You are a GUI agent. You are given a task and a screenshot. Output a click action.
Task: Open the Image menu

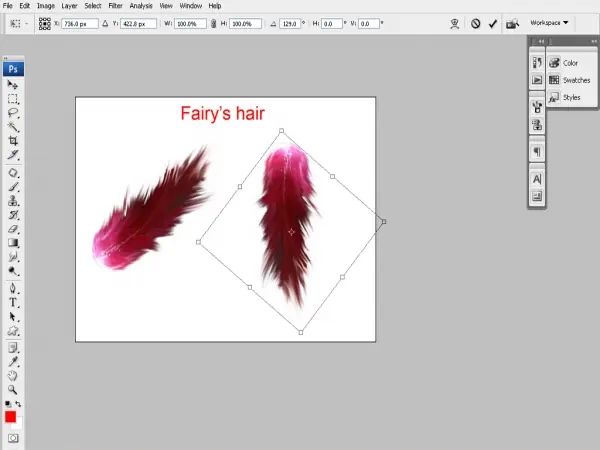46,6
